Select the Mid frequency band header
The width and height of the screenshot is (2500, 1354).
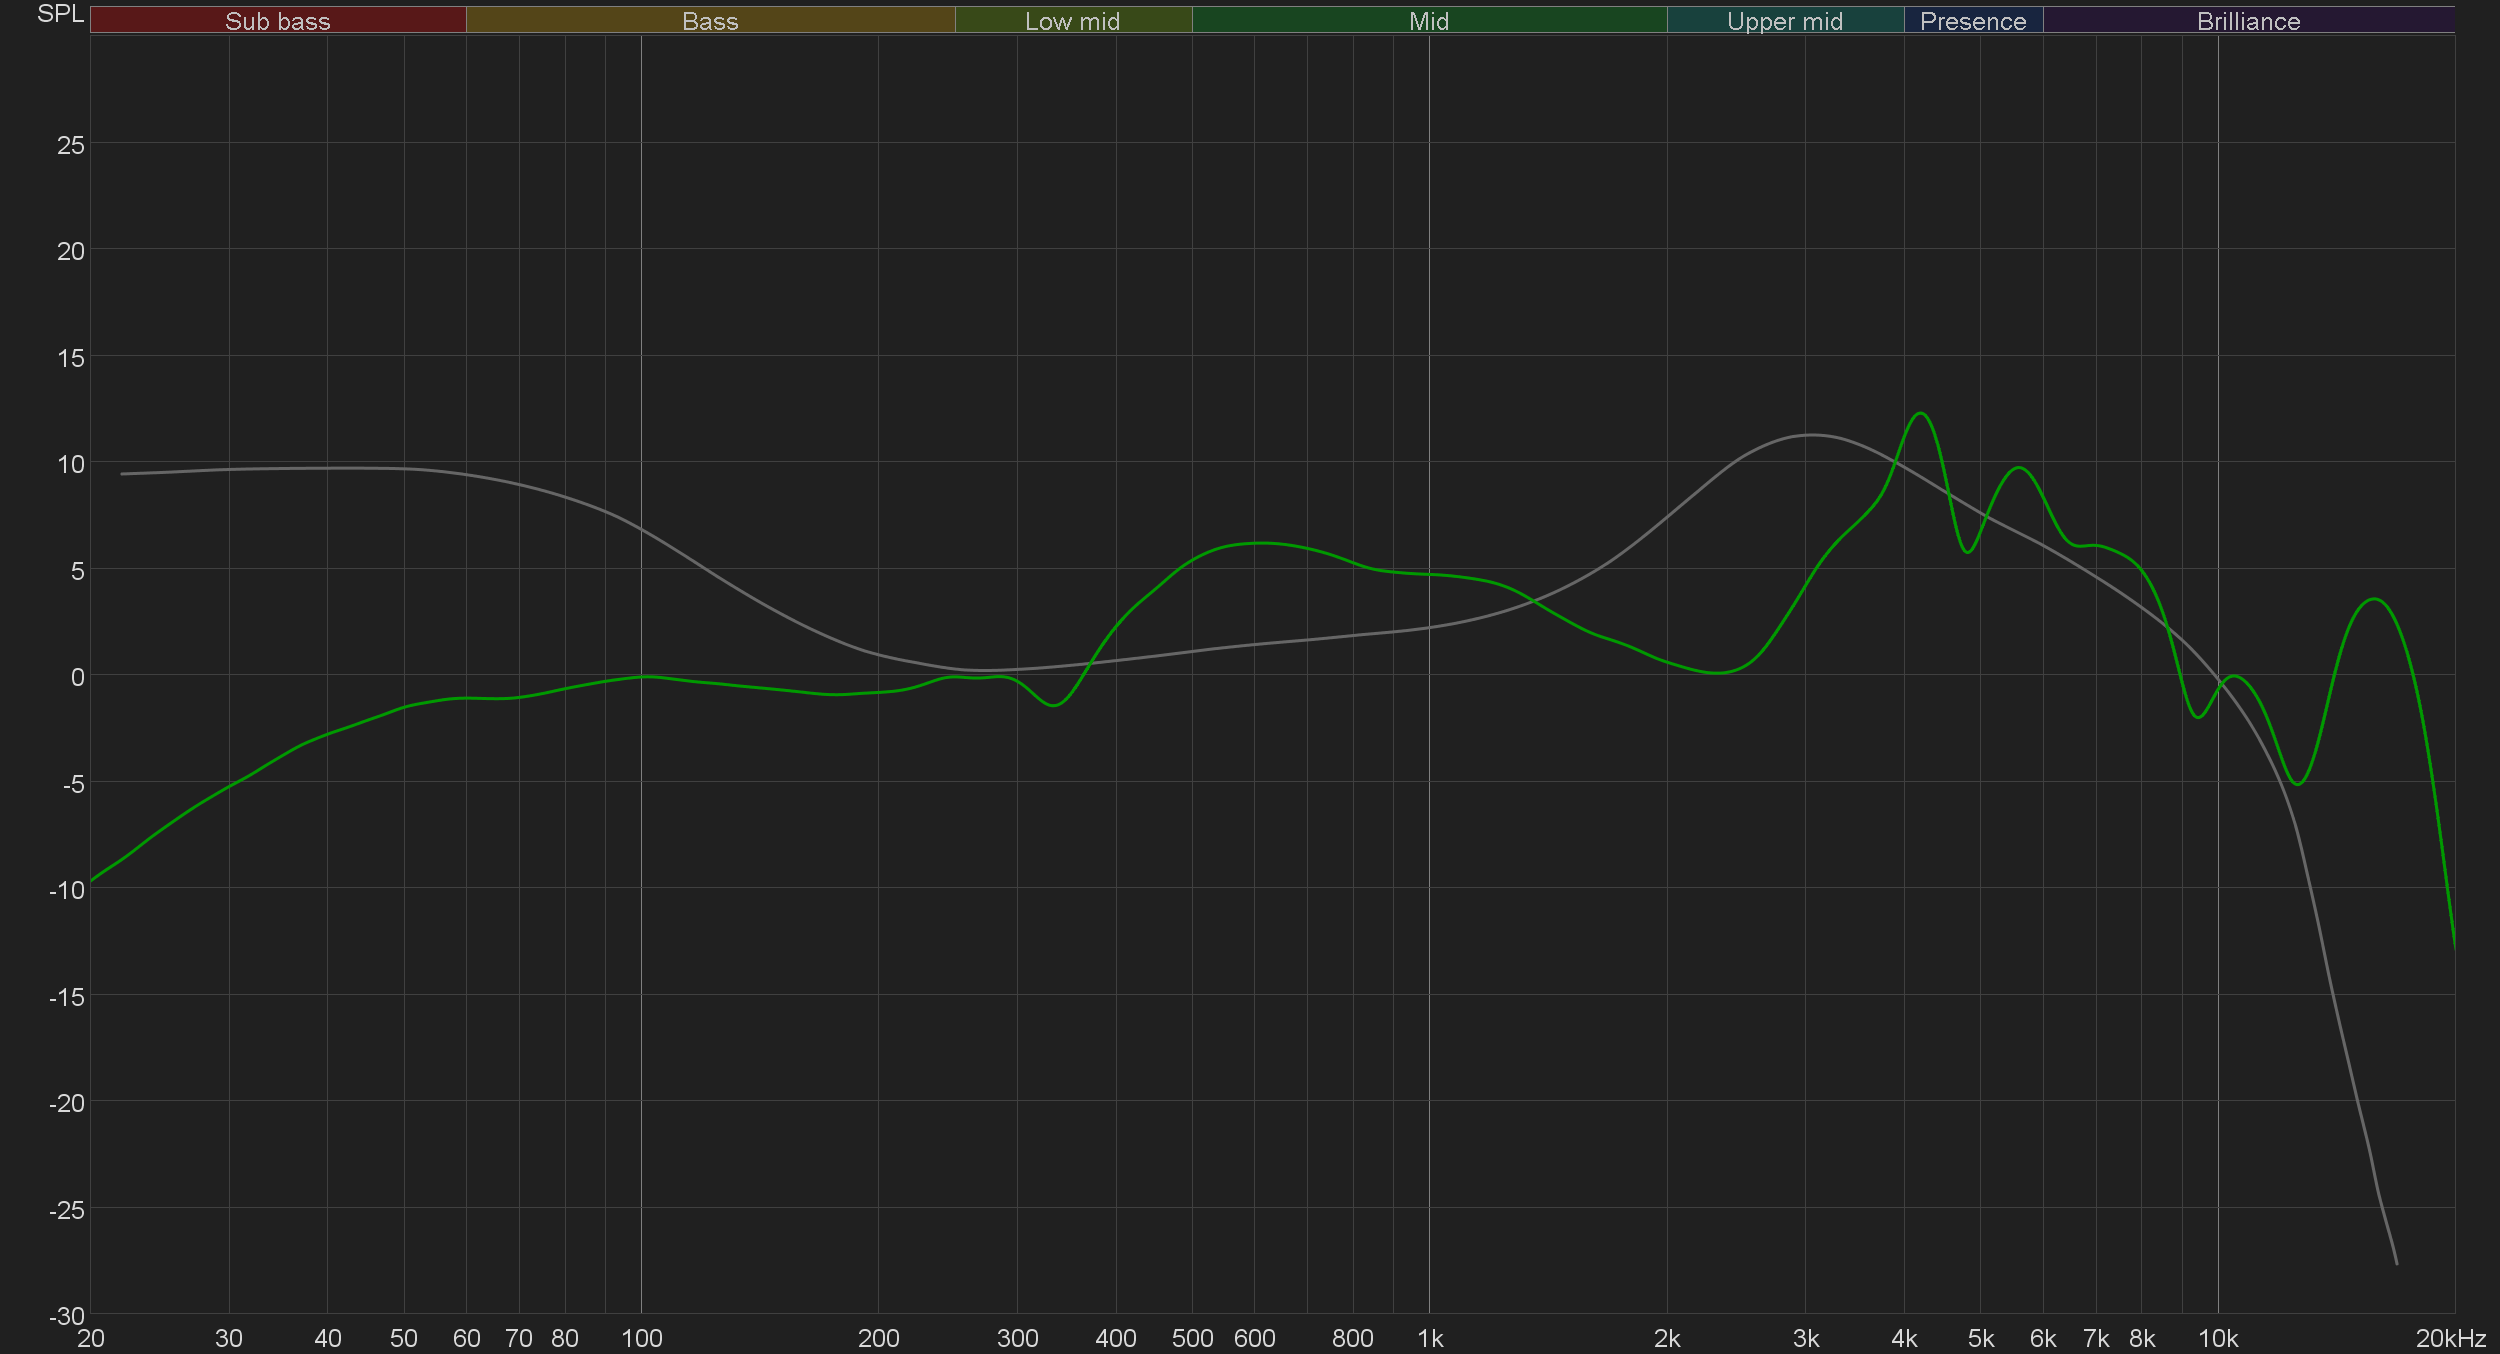[x=1428, y=21]
